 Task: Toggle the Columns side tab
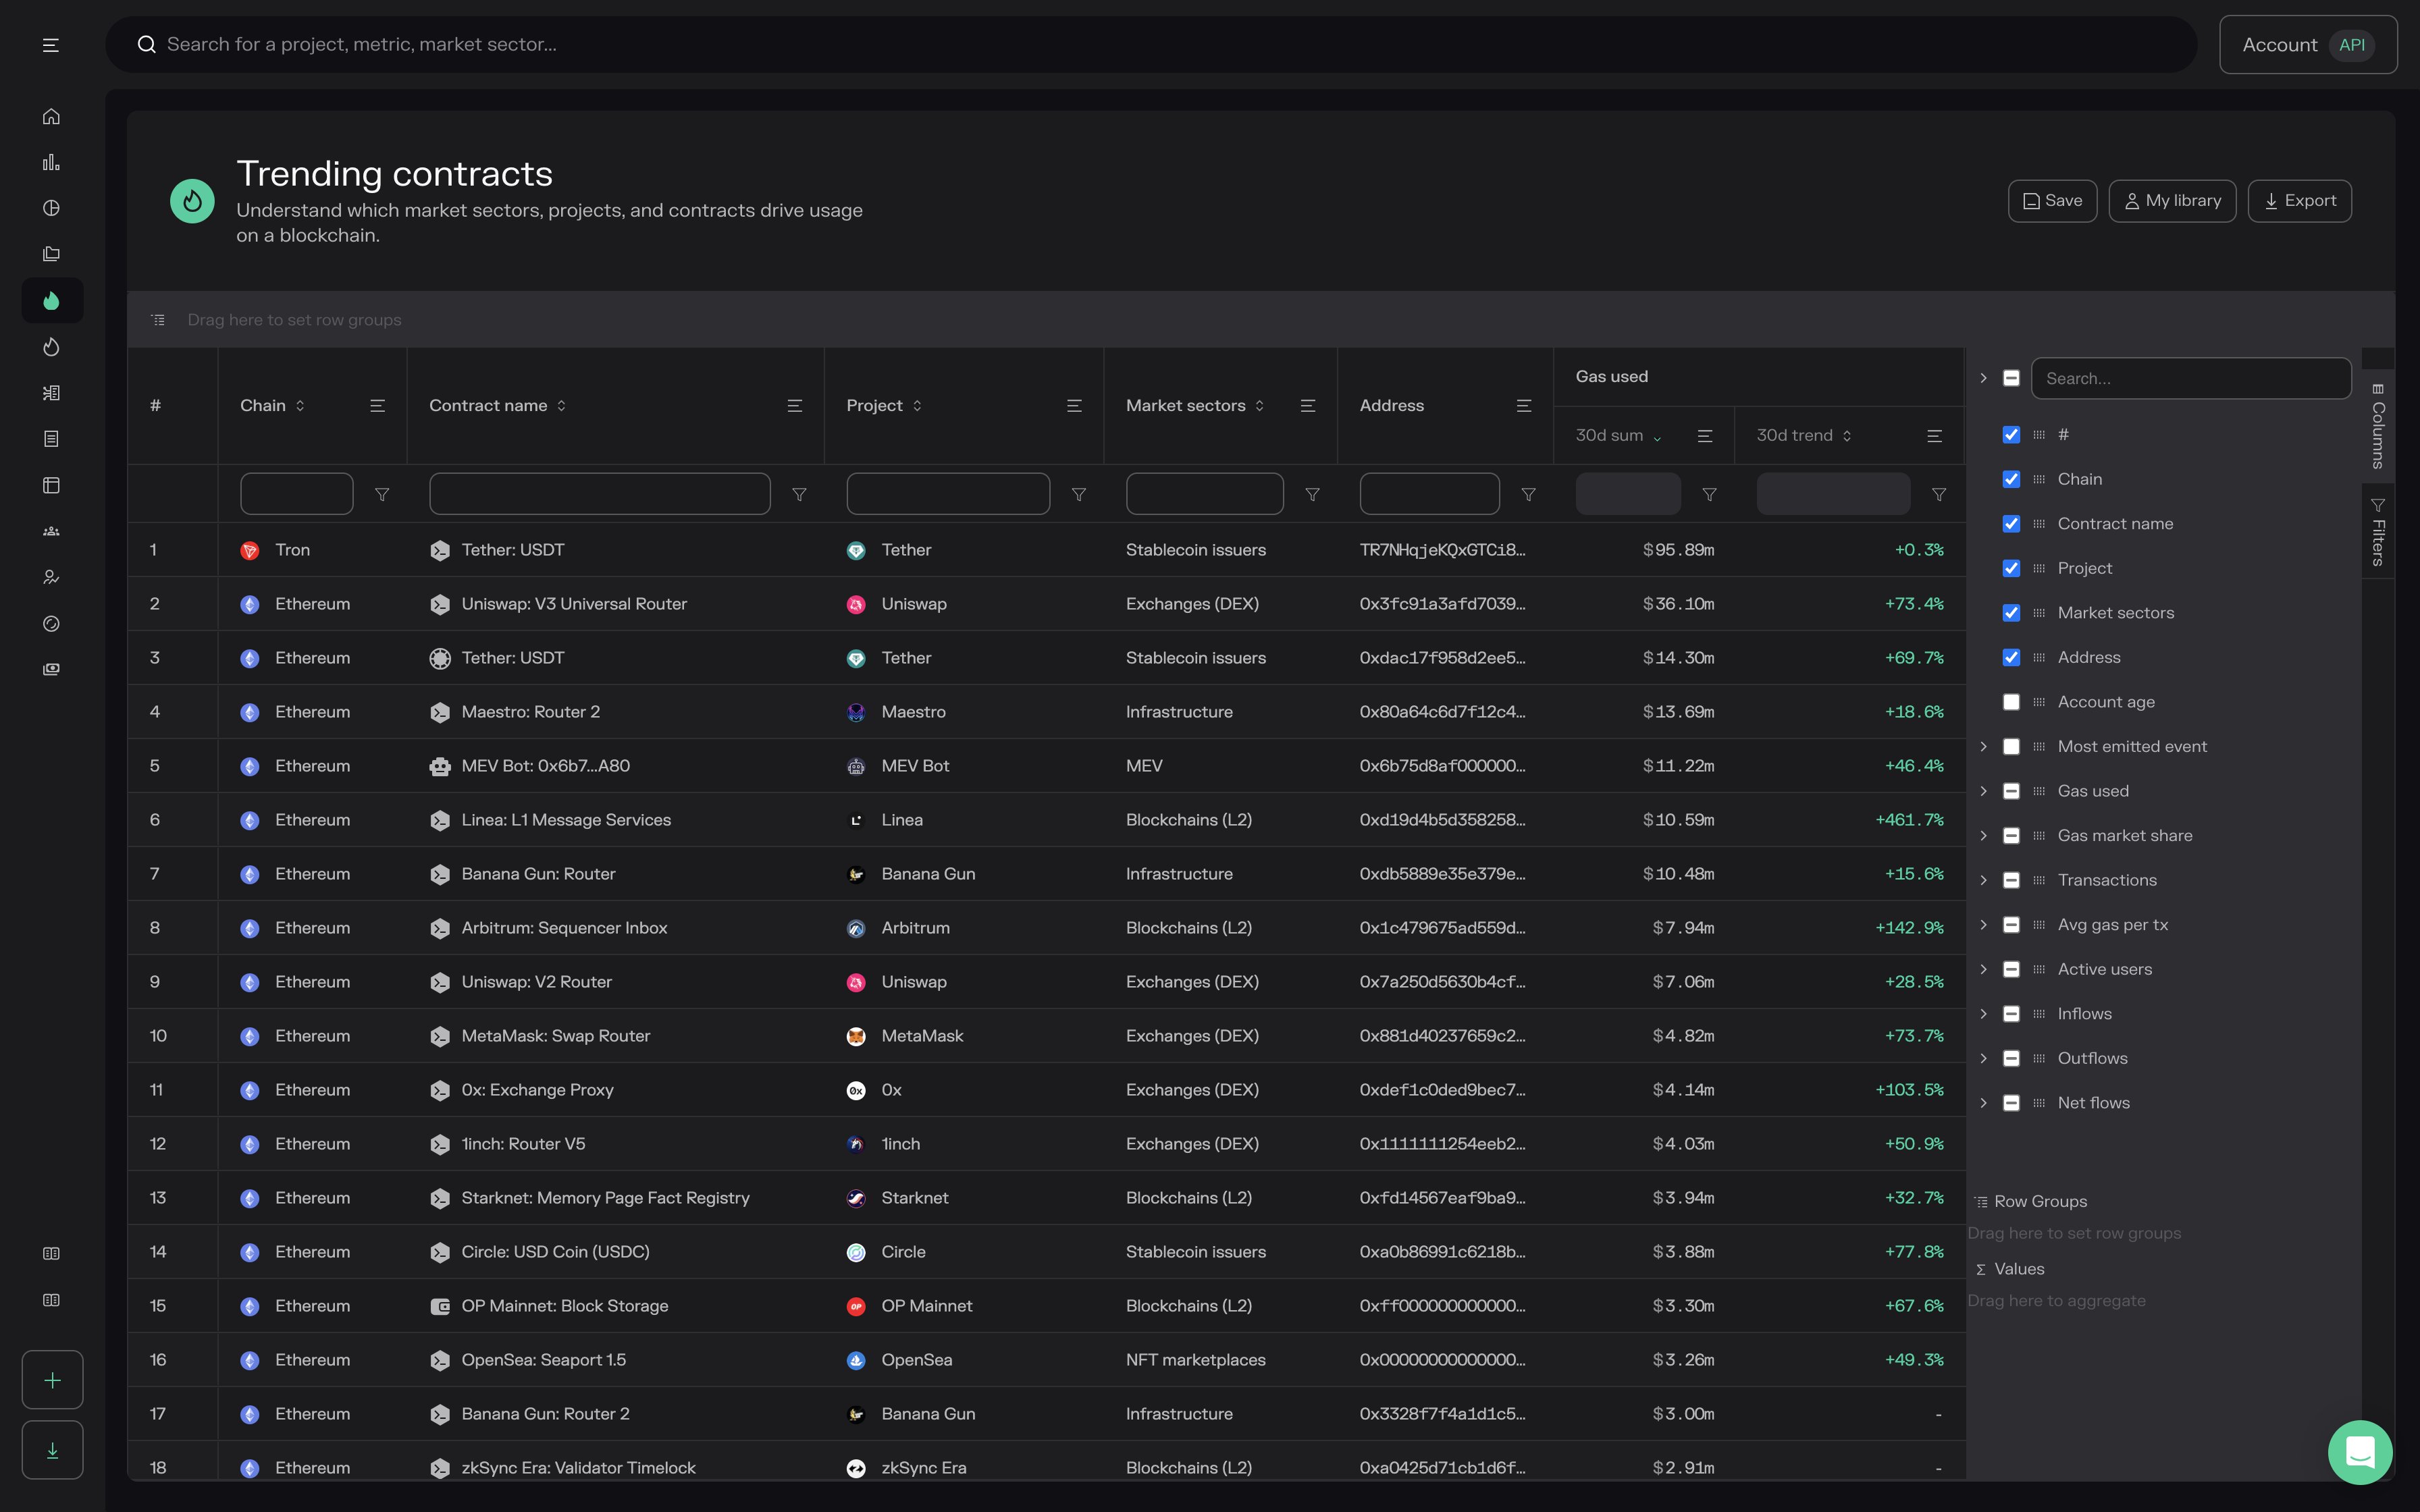[x=2378, y=426]
